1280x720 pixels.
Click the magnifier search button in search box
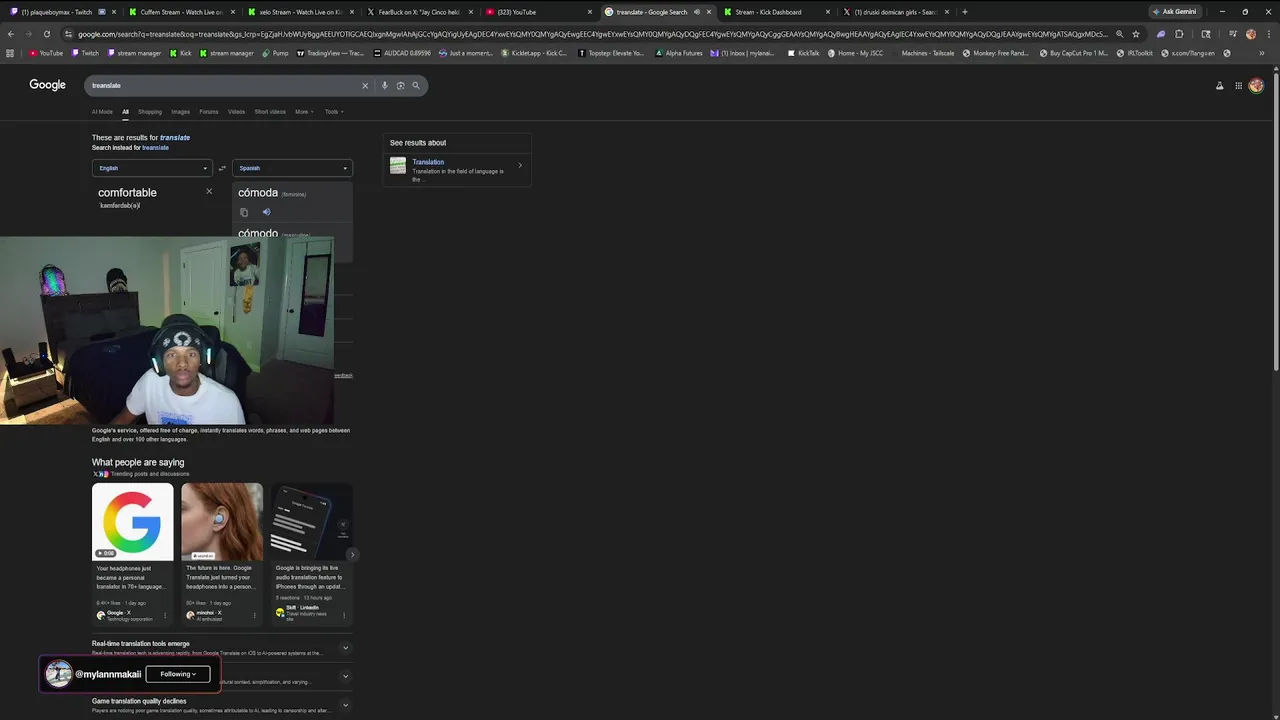[416, 86]
